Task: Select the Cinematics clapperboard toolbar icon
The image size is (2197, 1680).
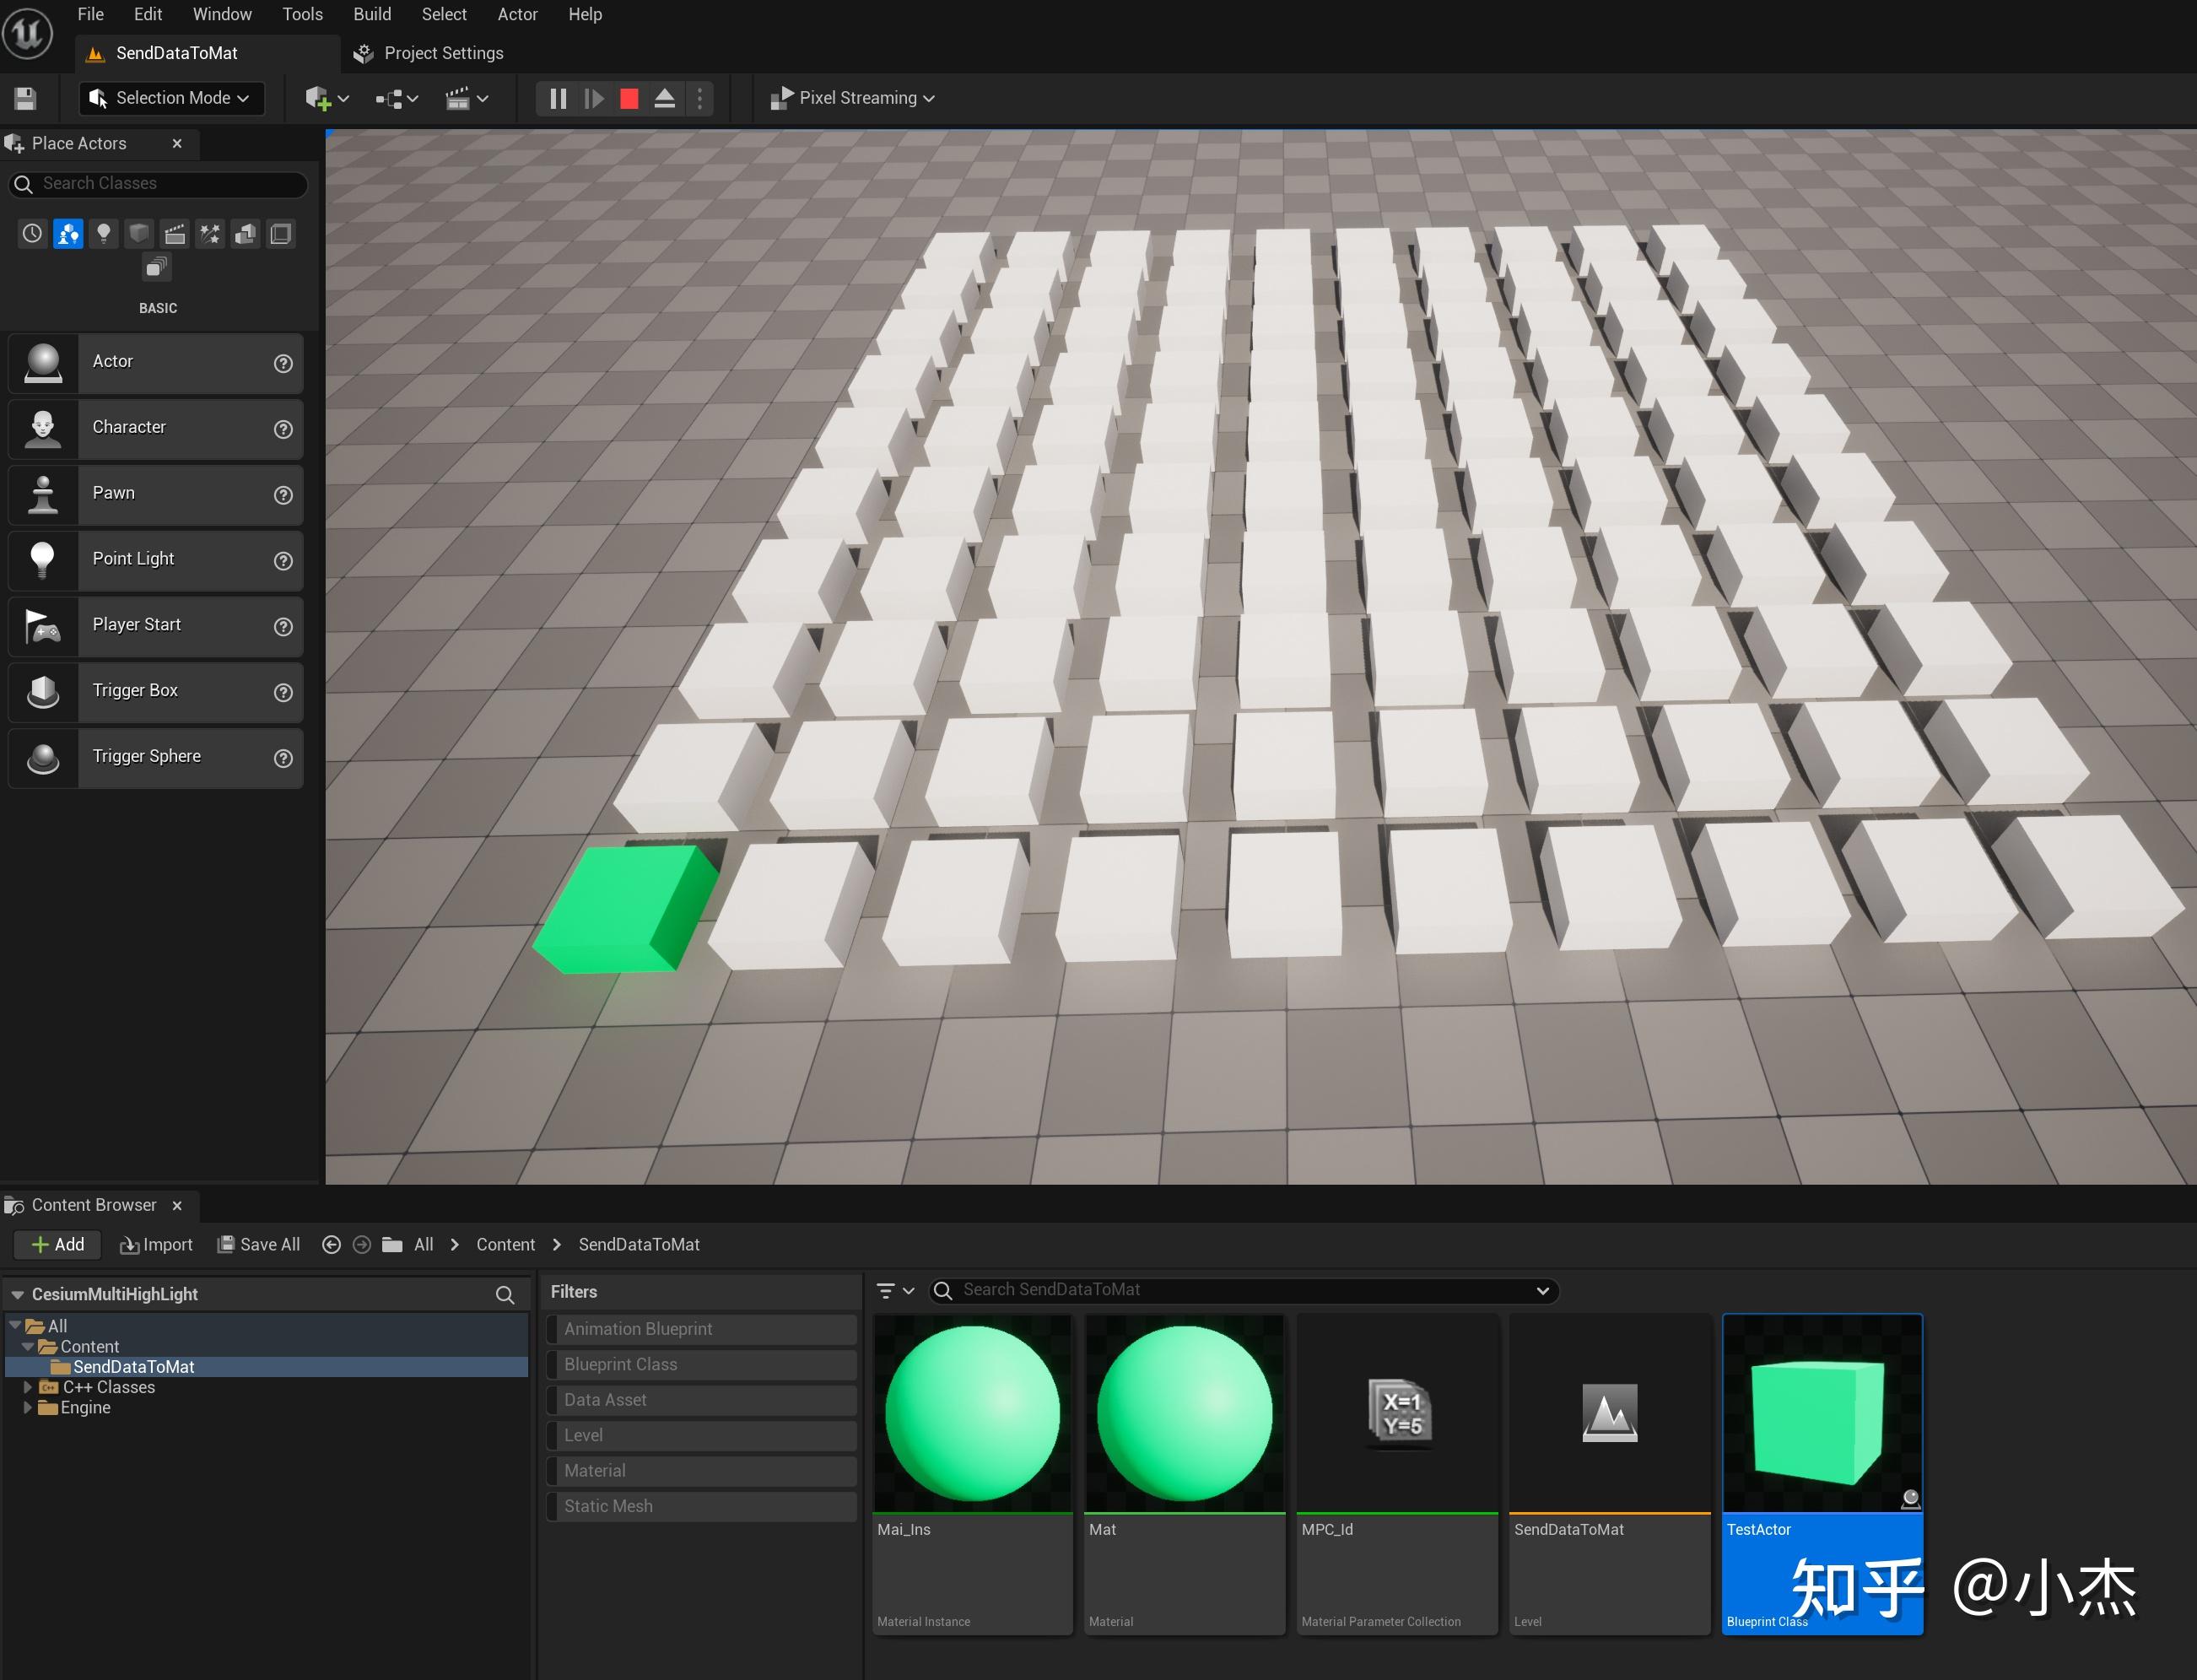Action: coord(461,97)
